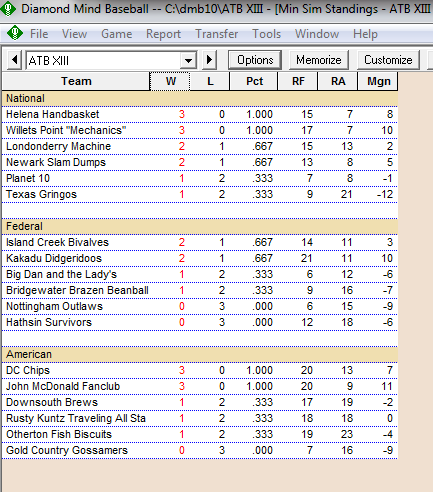The height and width of the screenshot is (492, 433).
Task: Open the Game menu
Action: [117, 34]
